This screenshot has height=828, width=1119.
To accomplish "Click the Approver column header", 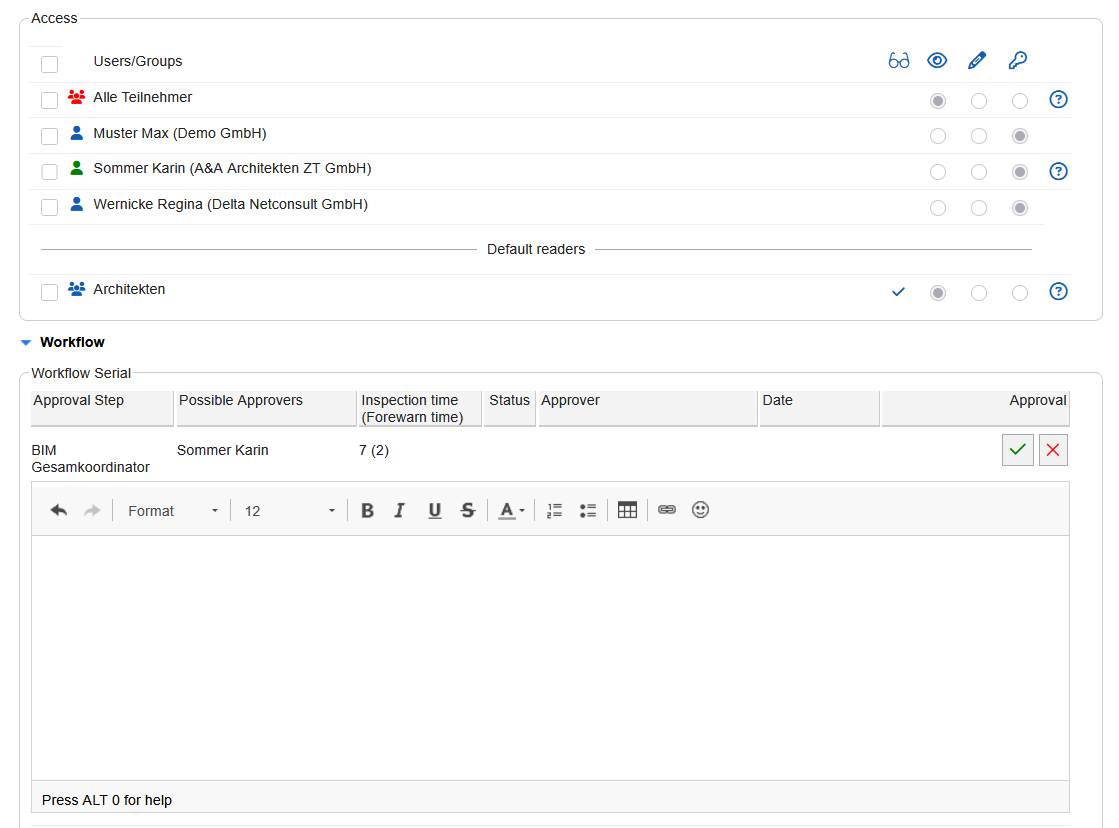I will (x=647, y=401).
